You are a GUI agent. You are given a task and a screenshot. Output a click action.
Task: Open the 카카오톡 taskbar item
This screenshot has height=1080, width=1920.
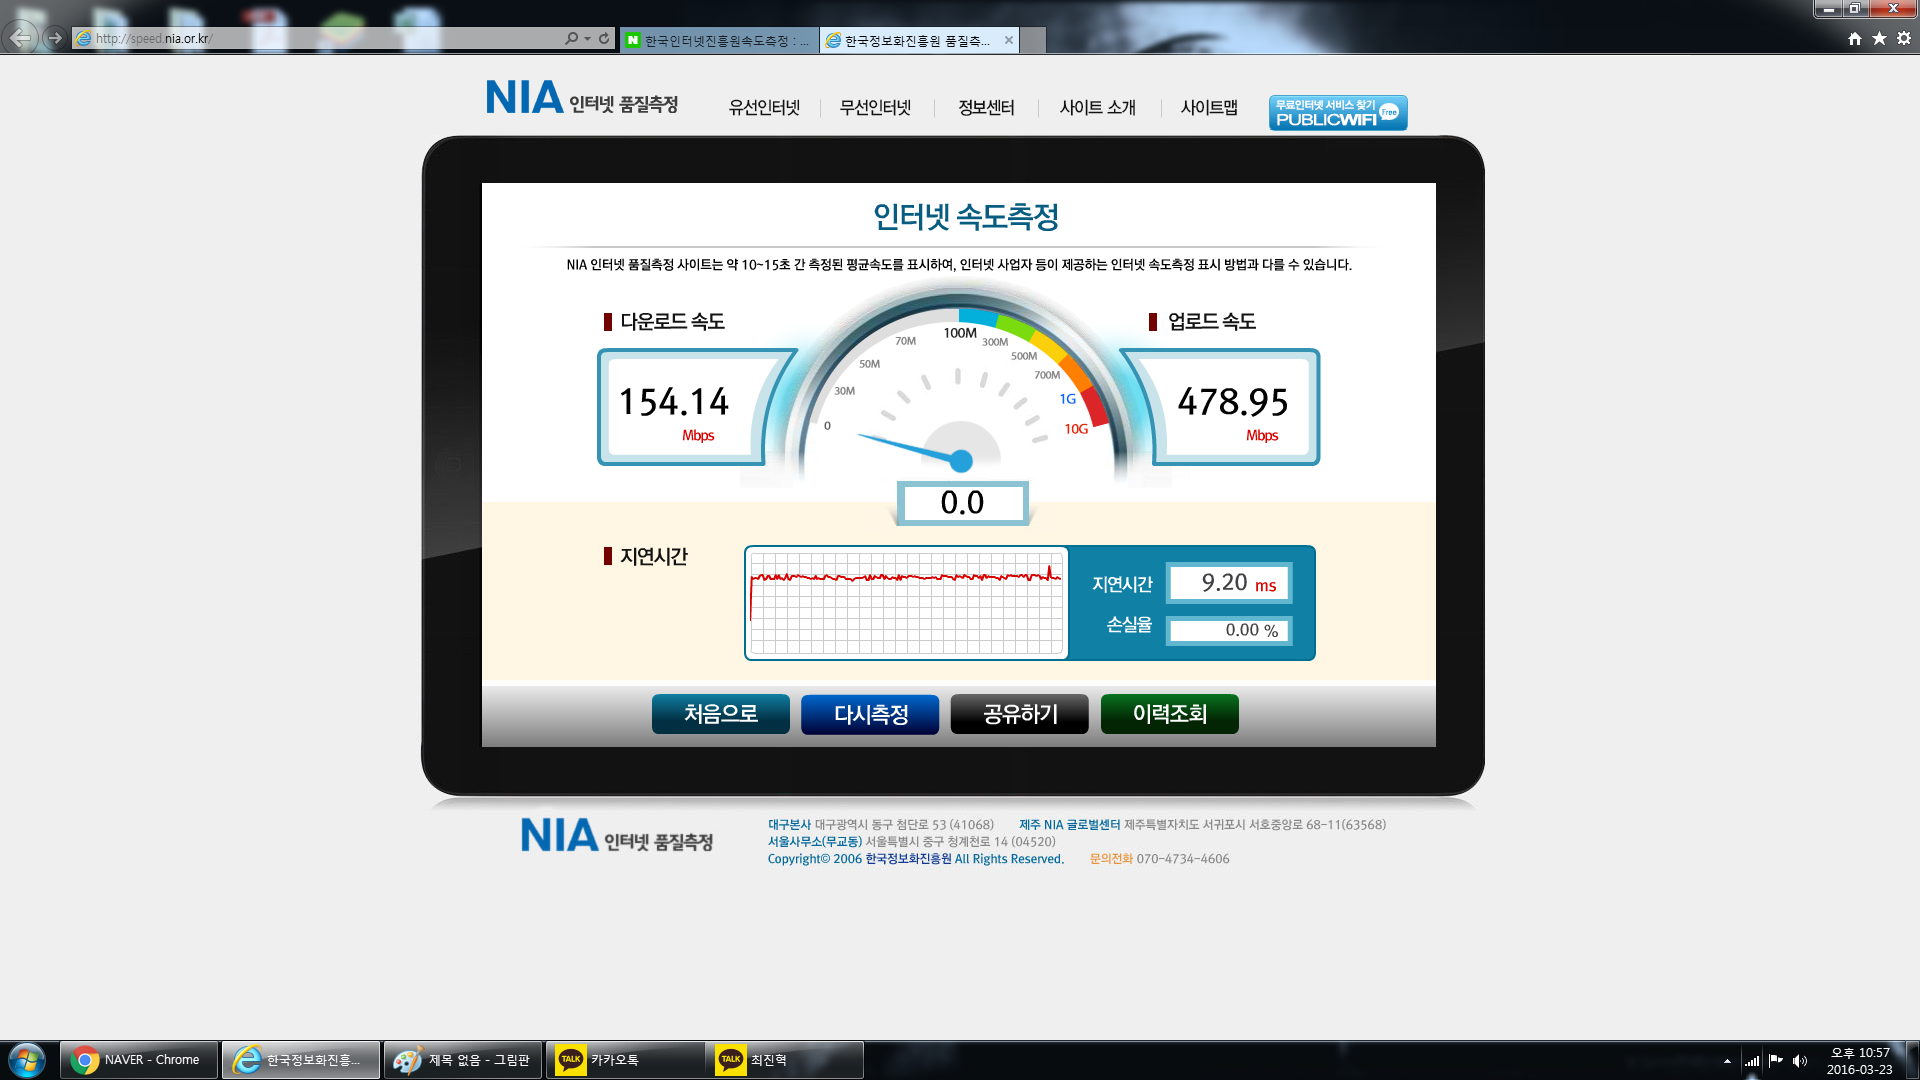pyautogui.click(x=625, y=1060)
